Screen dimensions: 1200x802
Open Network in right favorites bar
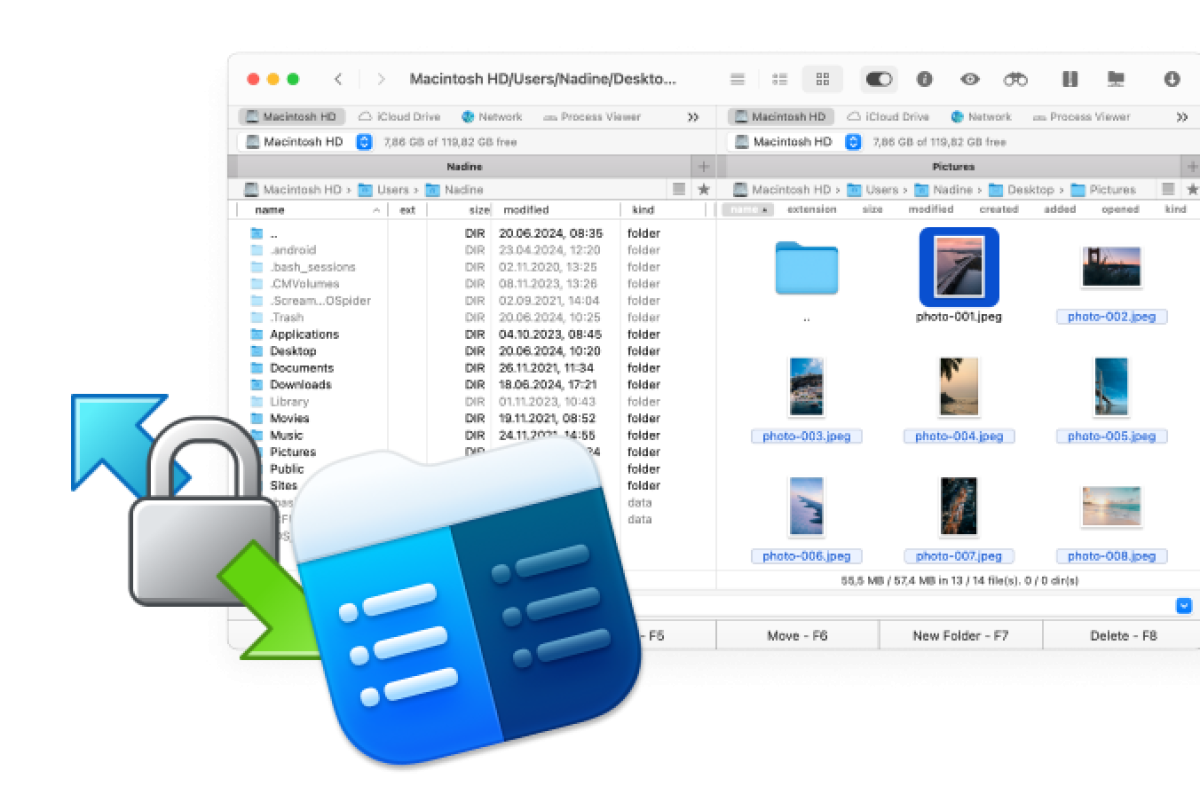click(981, 117)
